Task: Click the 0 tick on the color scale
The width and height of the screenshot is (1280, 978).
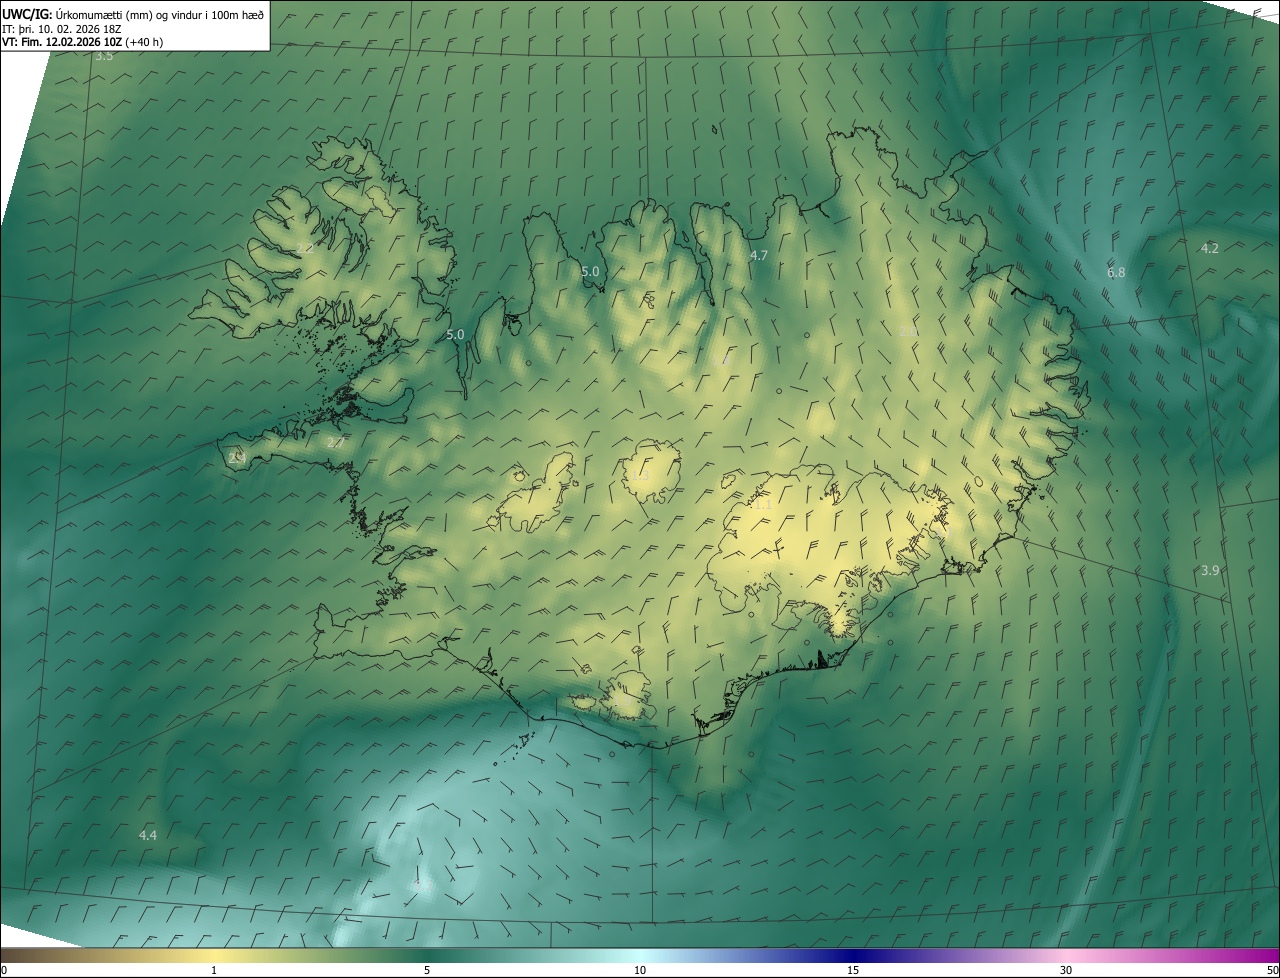Action: pos(4,970)
